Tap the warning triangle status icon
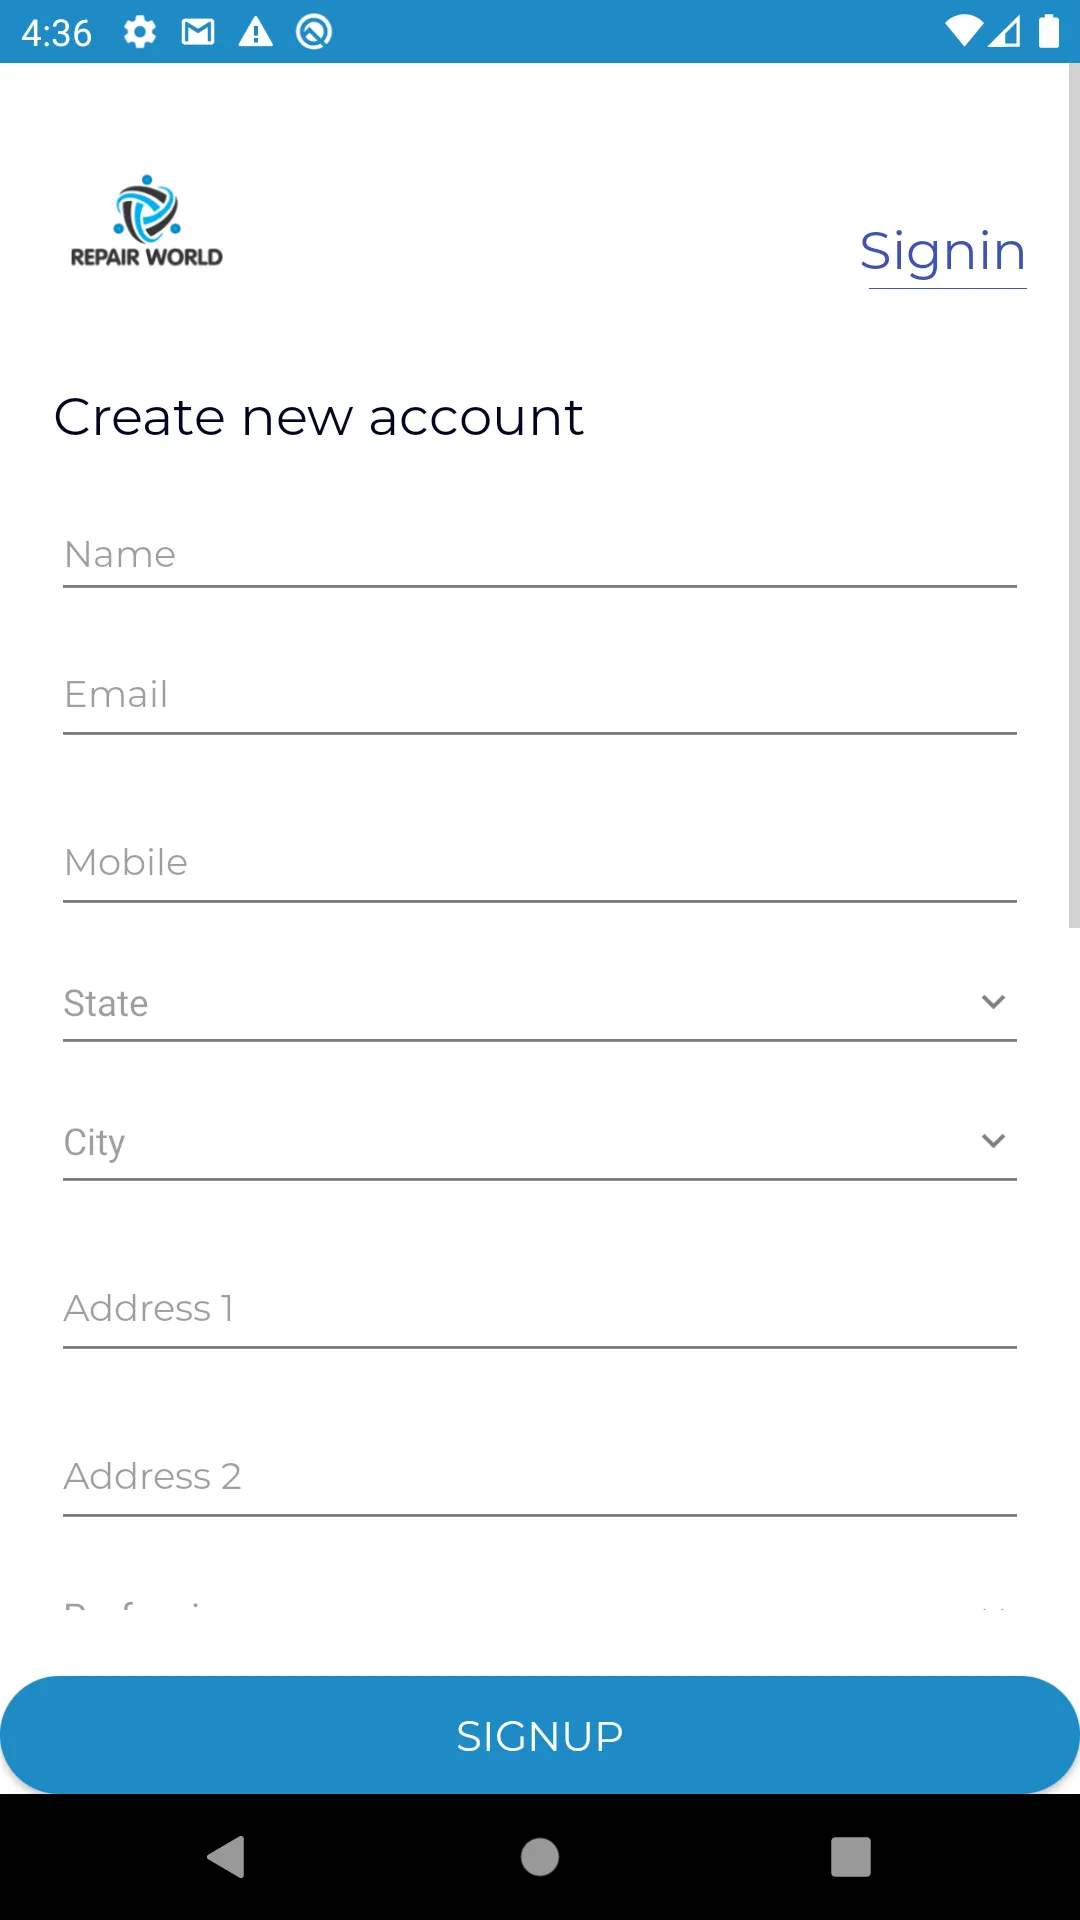This screenshot has width=1080, height=1920. coord(256,32)
